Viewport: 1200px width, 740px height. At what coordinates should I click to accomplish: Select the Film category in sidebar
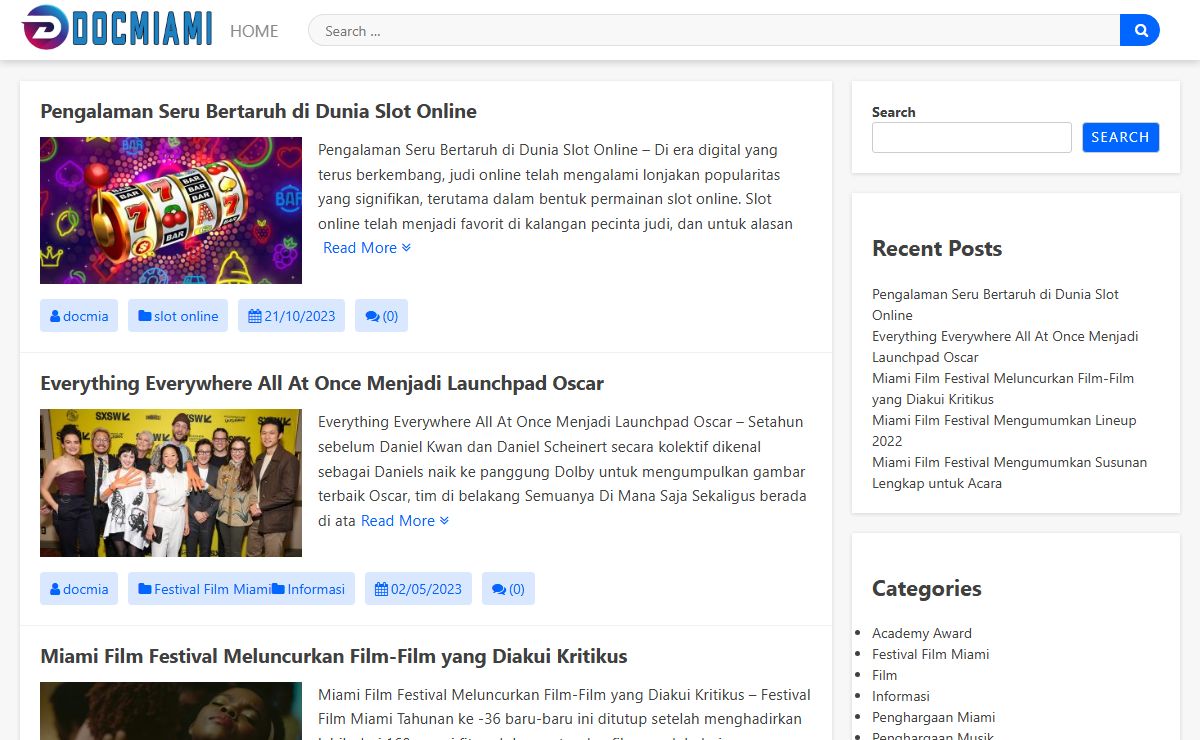pyautogui.click(x=885, y=675)
